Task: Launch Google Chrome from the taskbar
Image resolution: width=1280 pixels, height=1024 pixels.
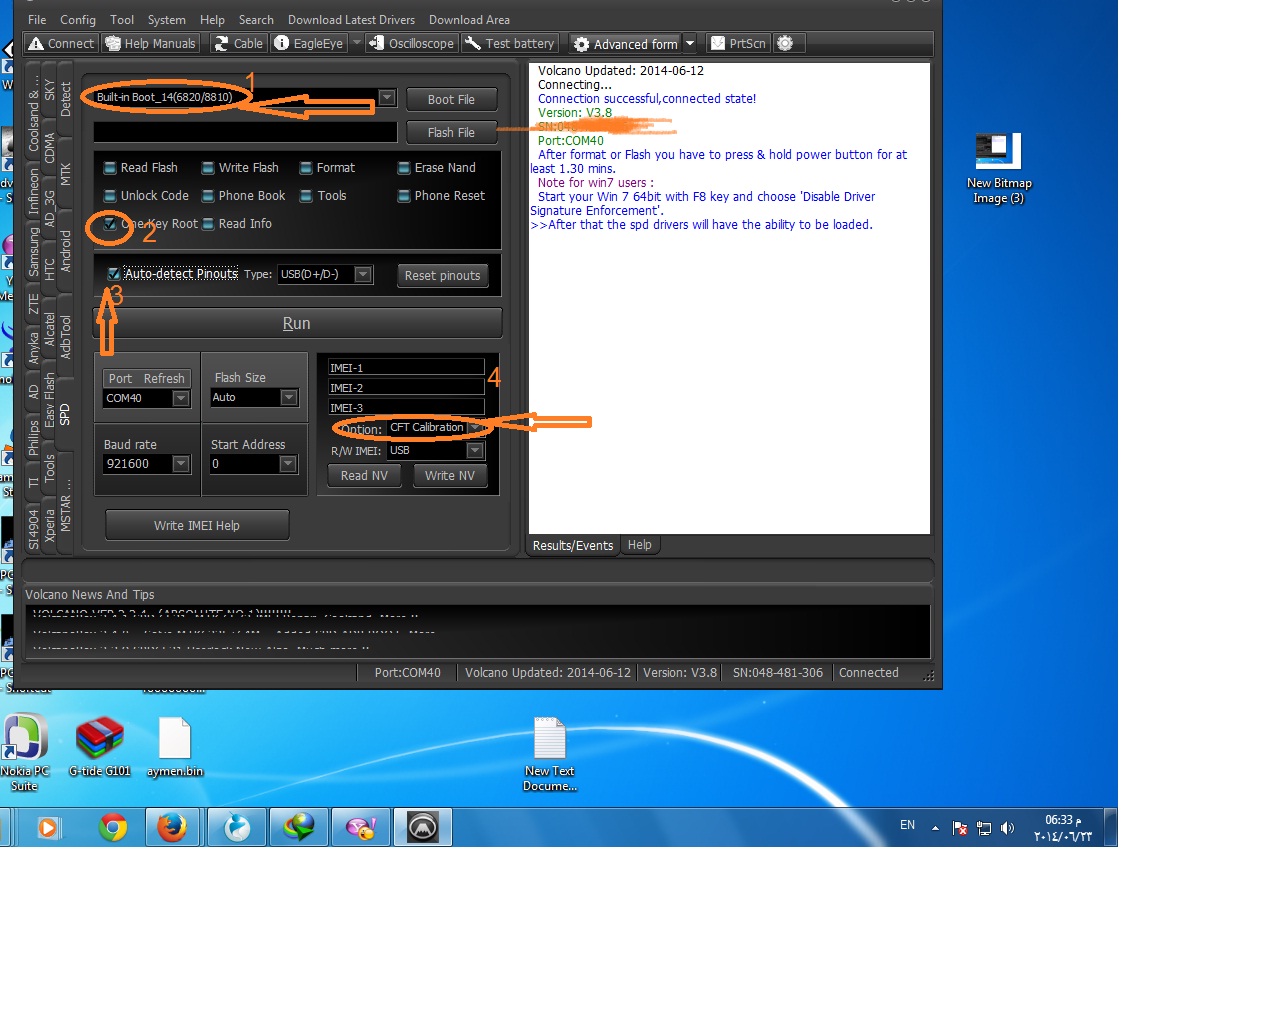Action: click(113, 828)
